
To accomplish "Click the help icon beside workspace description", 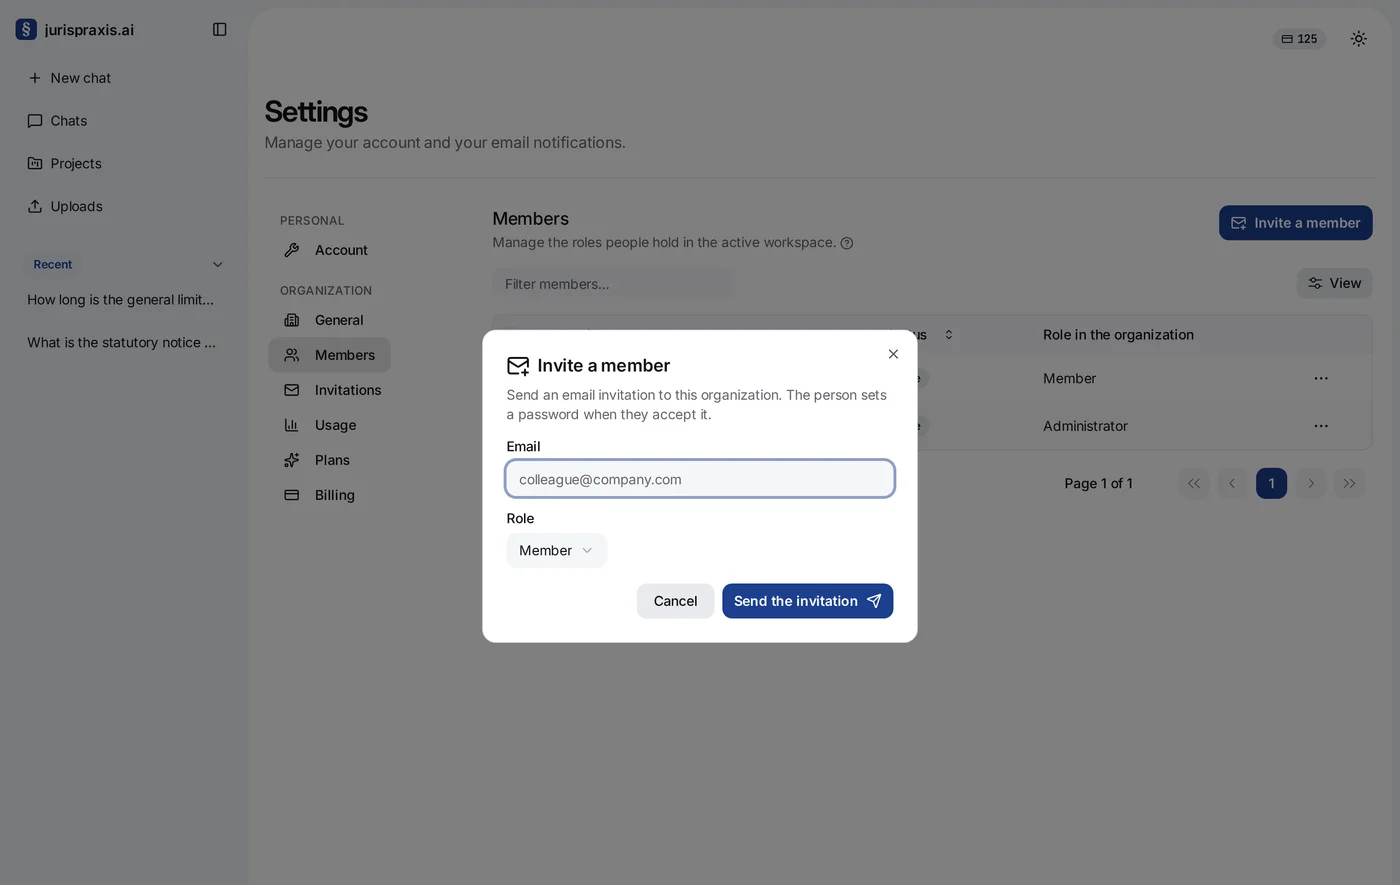I will coord(847,243).
